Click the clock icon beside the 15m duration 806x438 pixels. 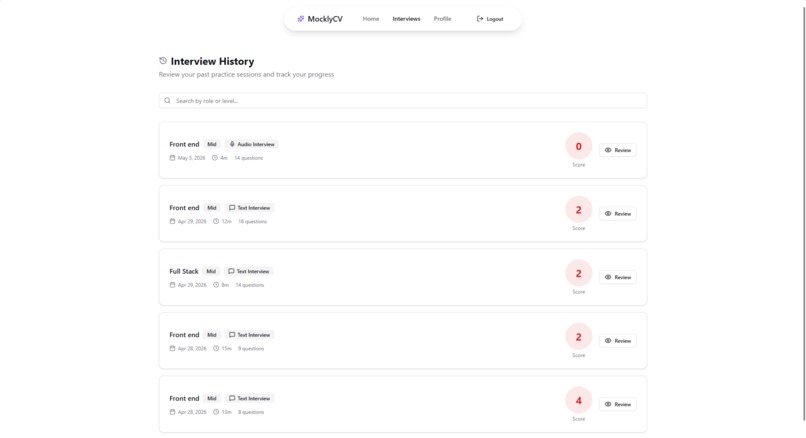pyautogui.click(x=216, y=349)
